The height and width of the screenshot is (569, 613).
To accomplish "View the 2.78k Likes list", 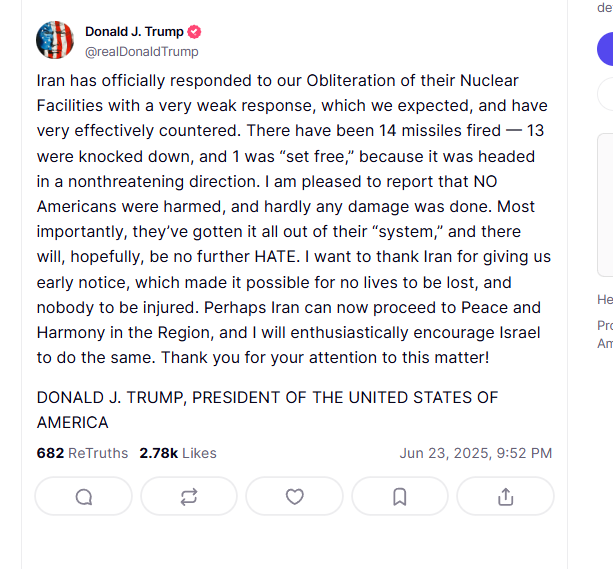I will click(178, 453).
